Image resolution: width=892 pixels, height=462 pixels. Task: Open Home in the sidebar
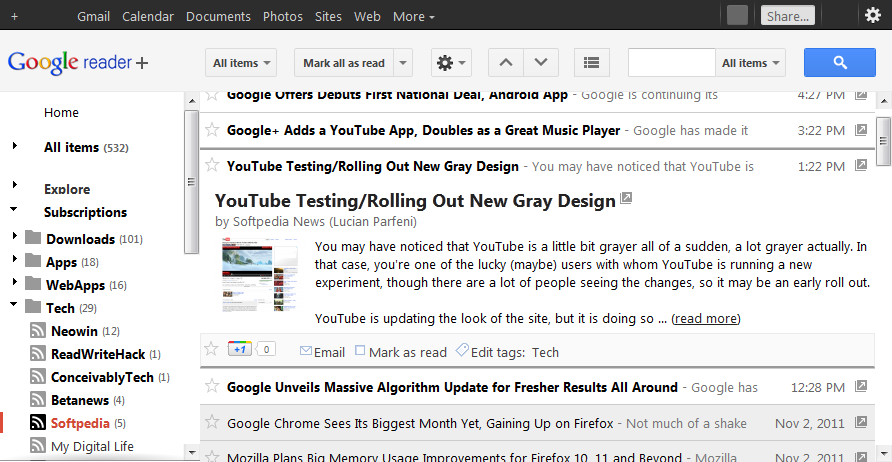click(61, 113)
